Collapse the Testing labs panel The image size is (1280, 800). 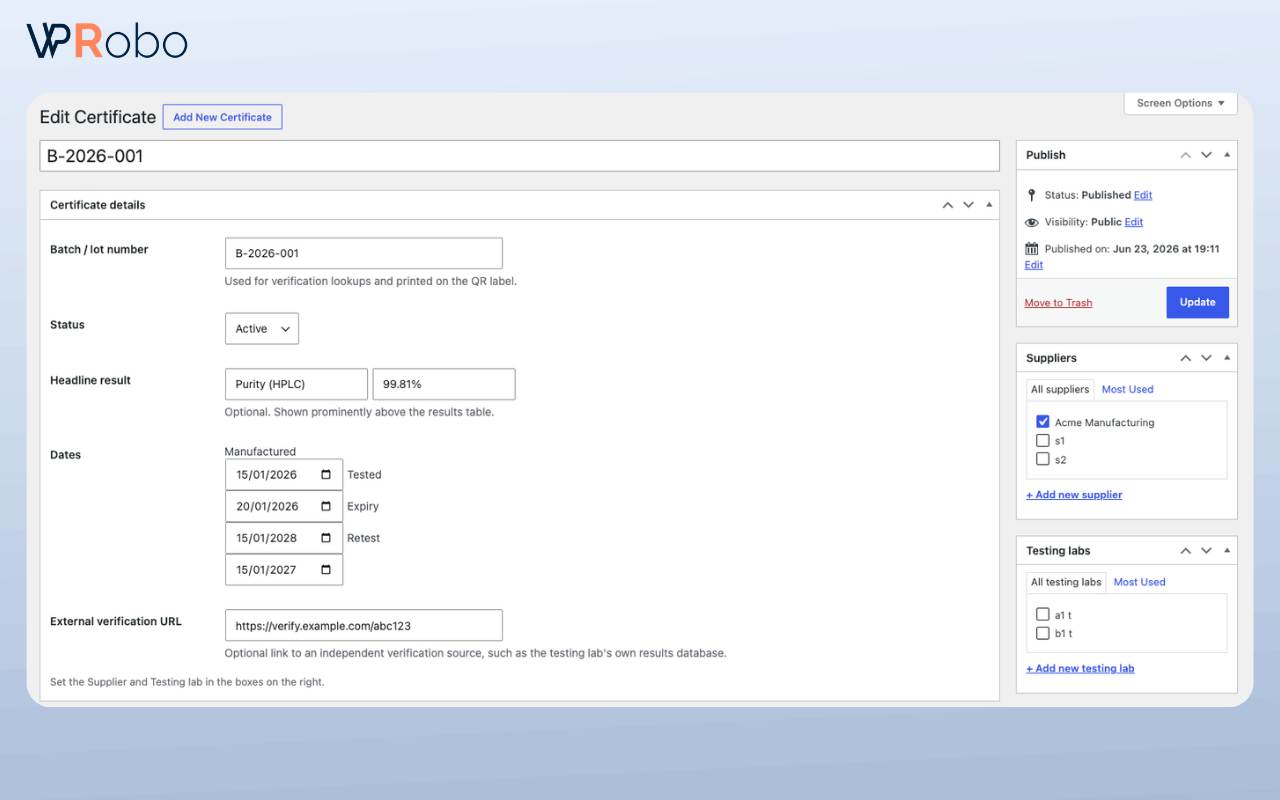(x=1227, y=551)
